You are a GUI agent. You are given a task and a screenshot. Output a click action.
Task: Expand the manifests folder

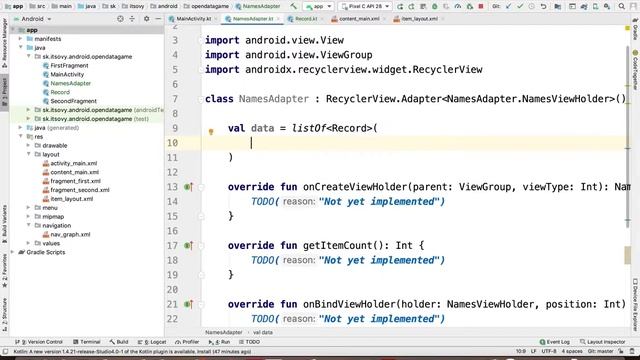point(20,39)
